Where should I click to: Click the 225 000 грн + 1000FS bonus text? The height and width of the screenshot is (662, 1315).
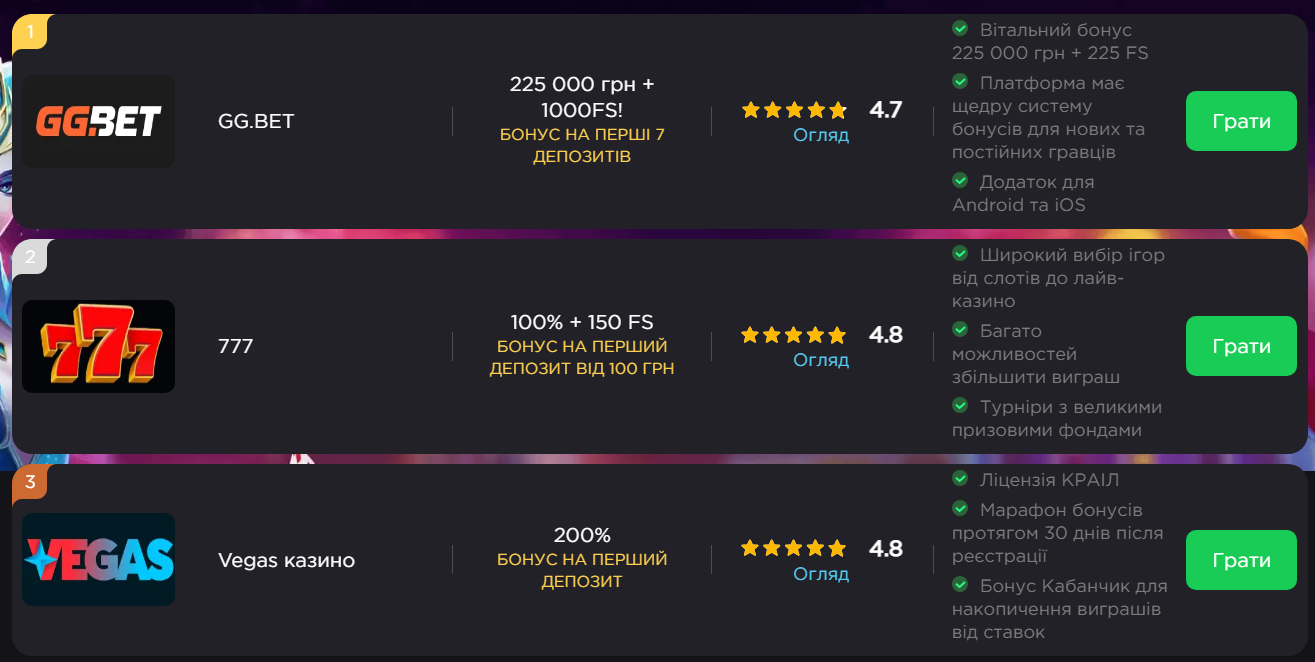[582, 96]
